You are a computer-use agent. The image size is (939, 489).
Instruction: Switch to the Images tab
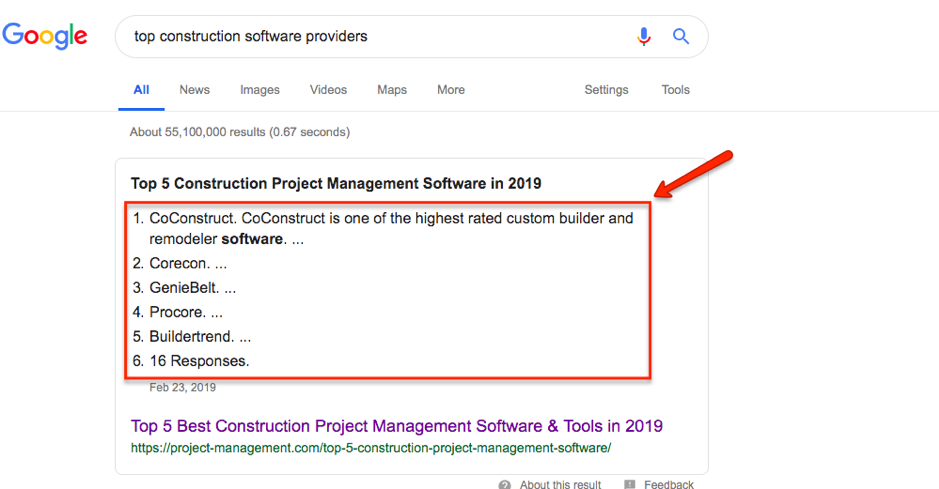pyautogui.click(x=259, y=90)
